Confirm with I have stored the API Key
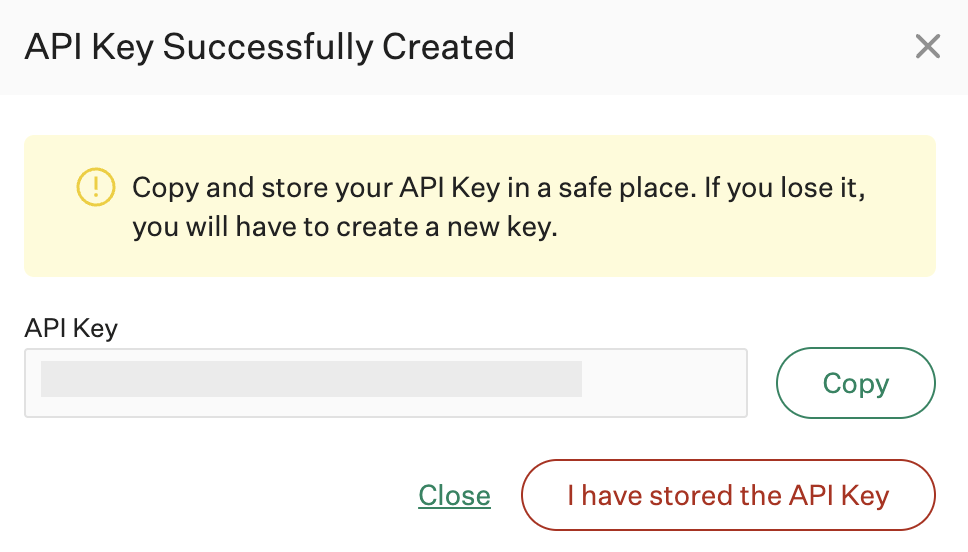968x552 pixels. (x=728, y=495)
